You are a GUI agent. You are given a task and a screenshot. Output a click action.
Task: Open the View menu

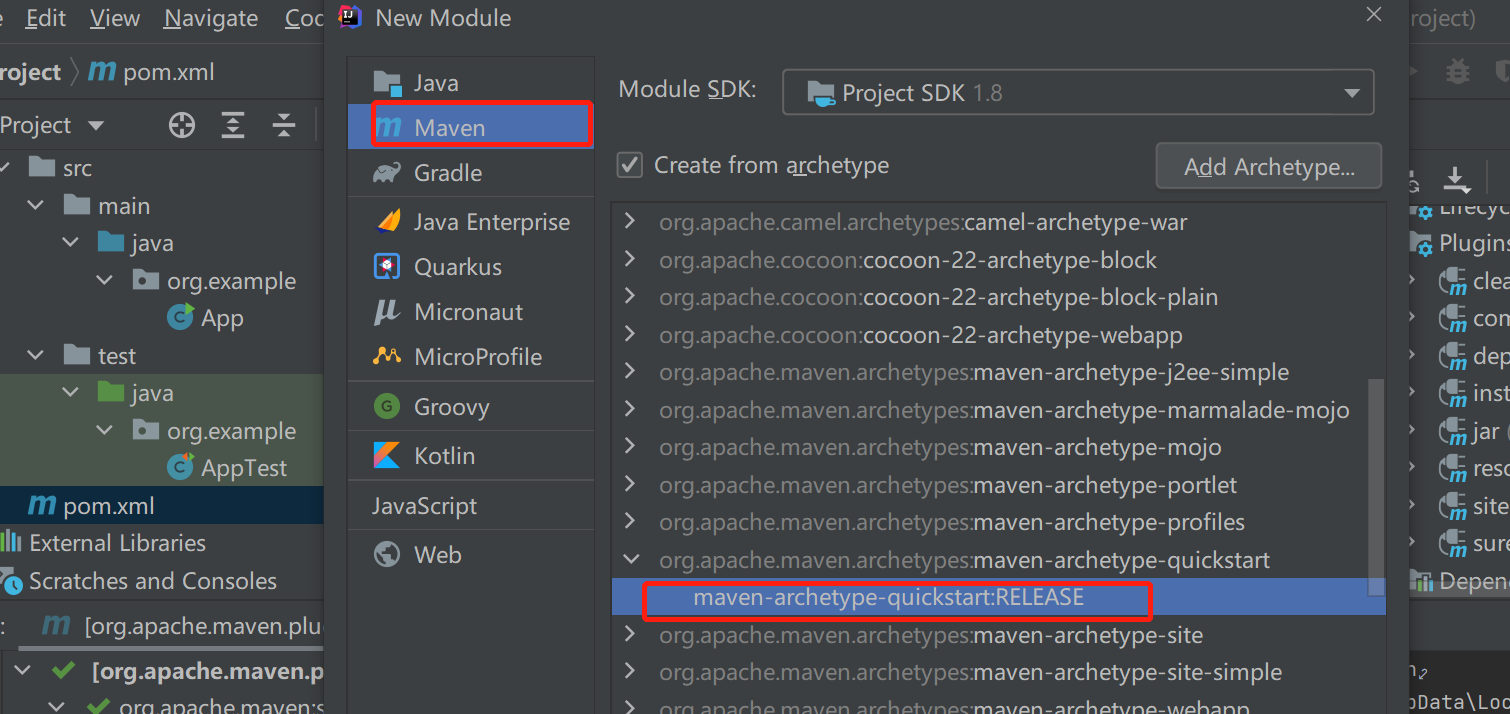click(115, 18)
